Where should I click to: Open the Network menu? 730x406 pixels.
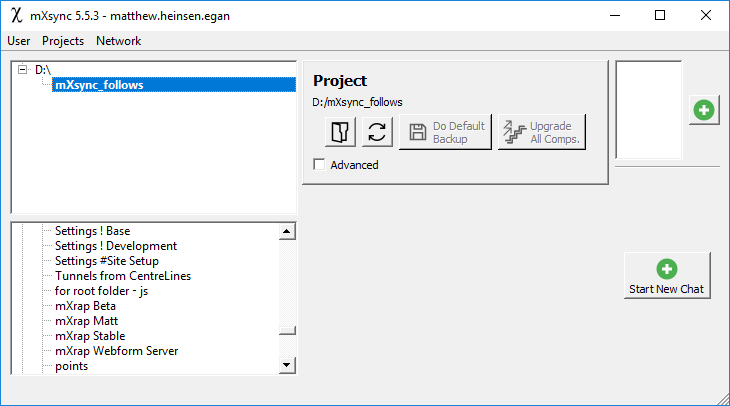(x=118, y=41)
